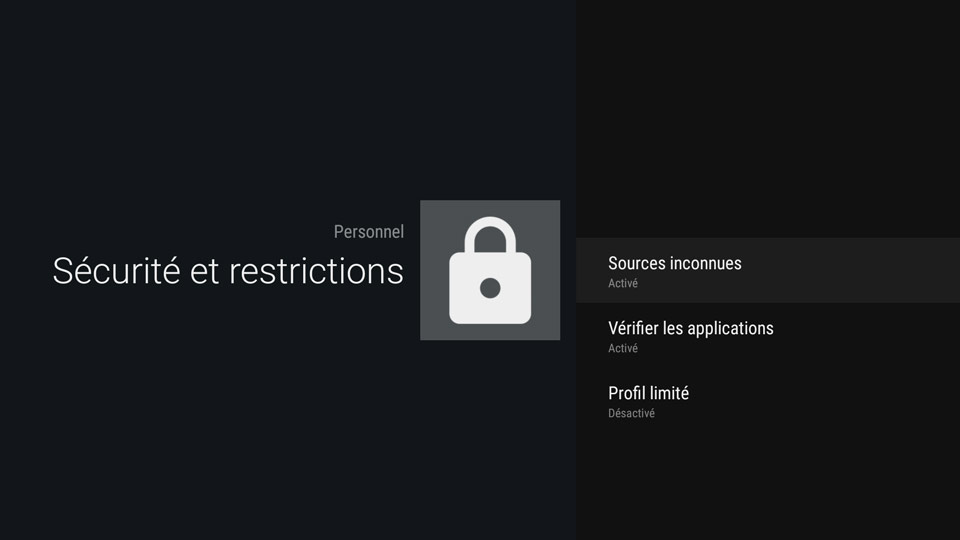Image resolution: width=960 pixels, height=540 pixels.
Task: Select the highlighted Sources inconnues row
Action: [768, 270]
